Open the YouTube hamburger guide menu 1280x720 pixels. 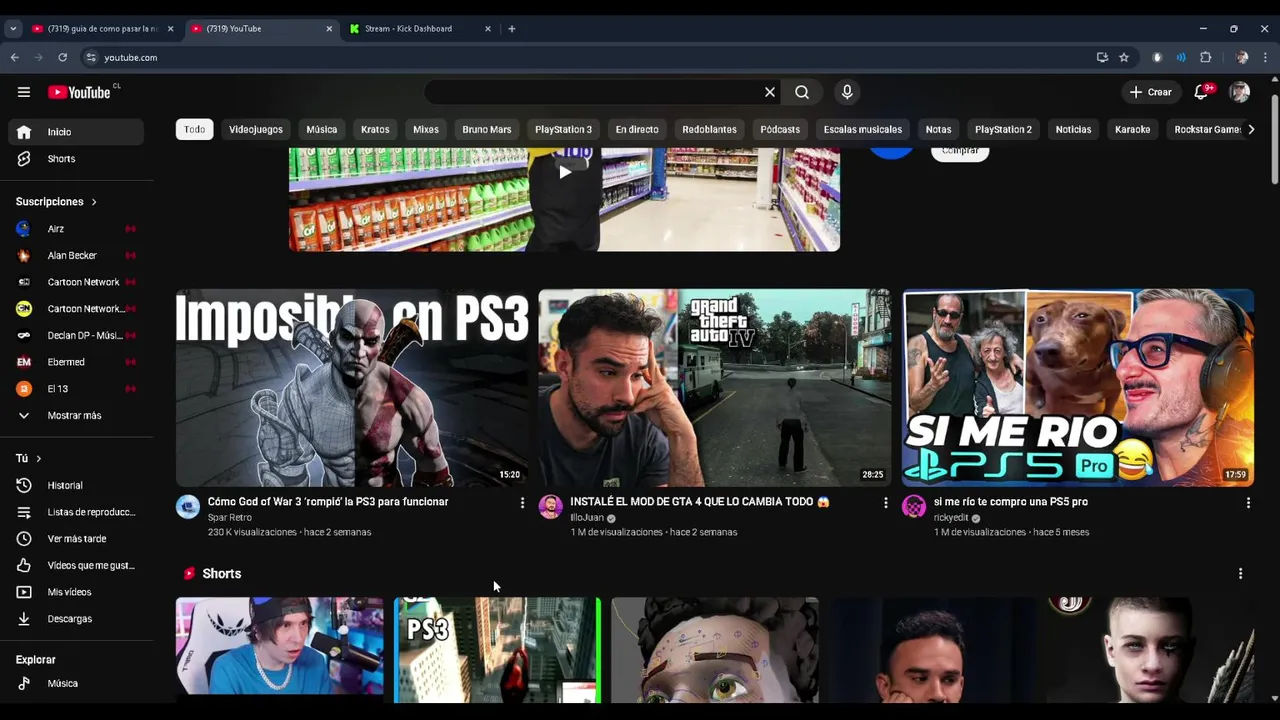pos(24,92)
